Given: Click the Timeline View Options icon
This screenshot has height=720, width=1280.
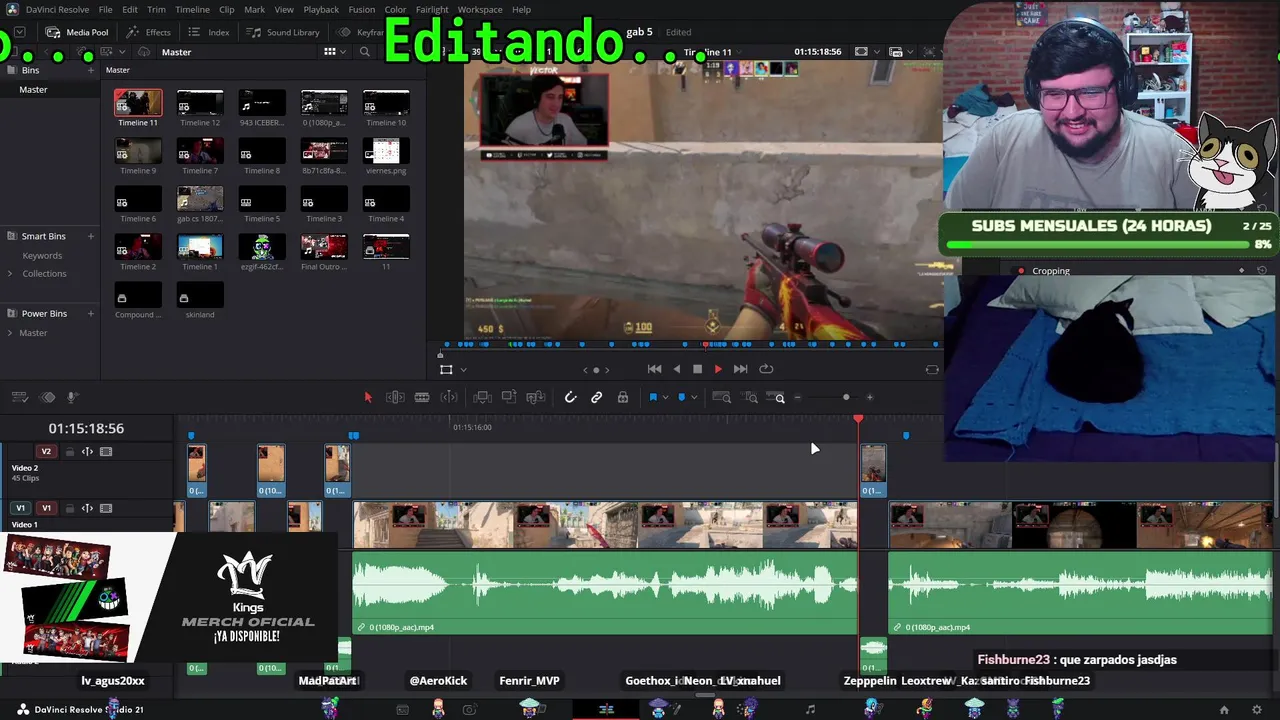Looking at the screenshot, I should 21,397.
